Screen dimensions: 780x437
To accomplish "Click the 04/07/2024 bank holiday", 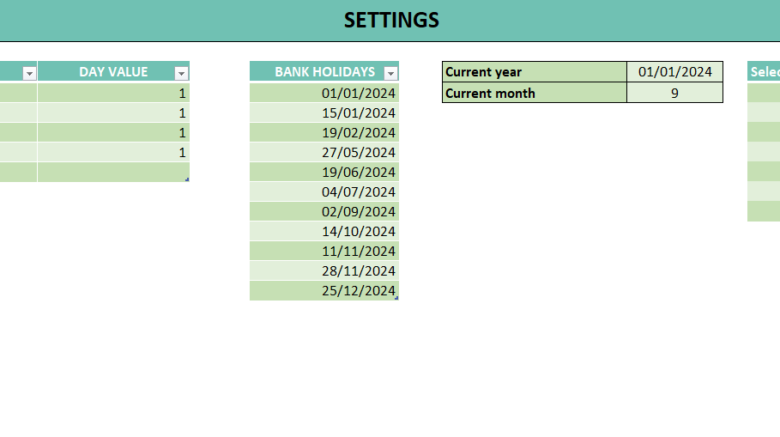I will tap(324, 192).
